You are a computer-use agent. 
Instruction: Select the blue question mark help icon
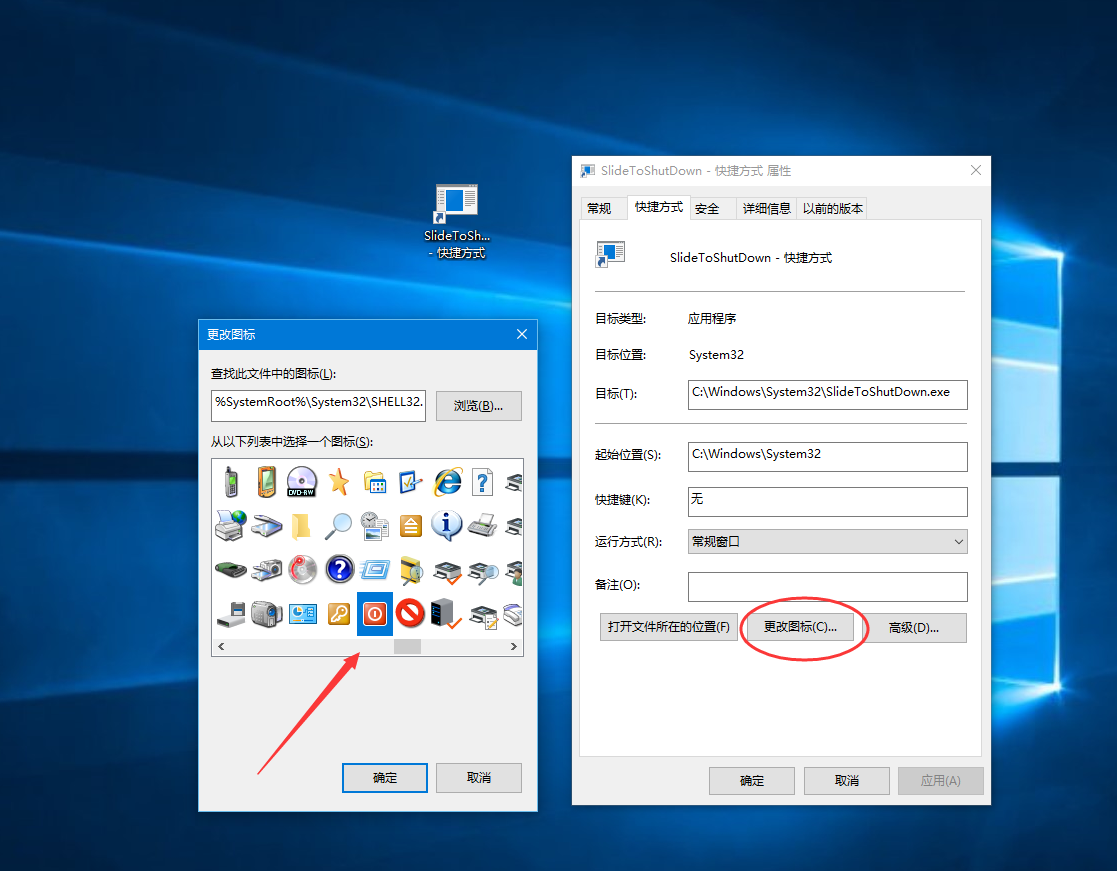point(339,569)
